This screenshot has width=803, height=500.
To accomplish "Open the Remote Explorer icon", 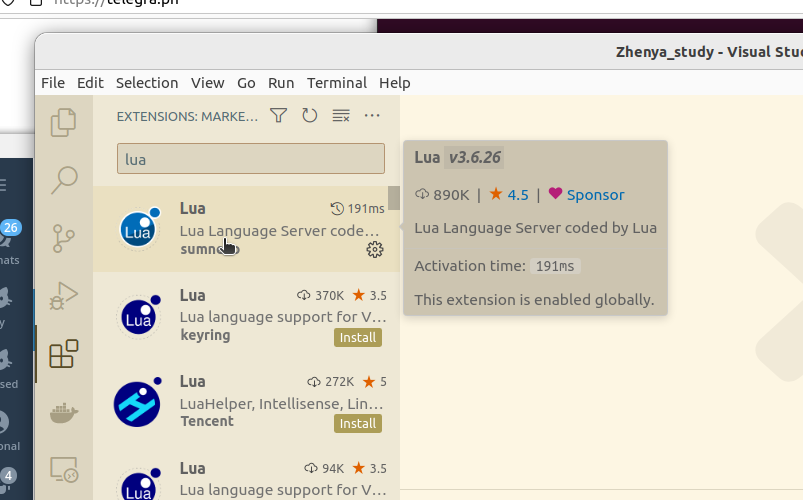I will tap(64, 469).
